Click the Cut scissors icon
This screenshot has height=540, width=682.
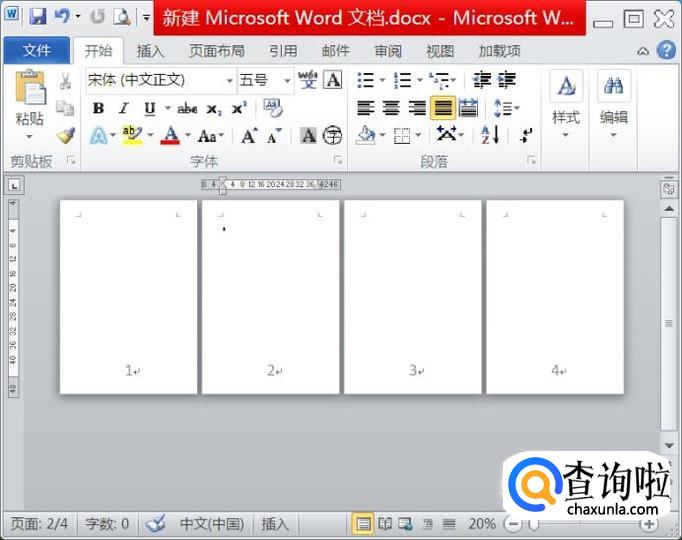tap(65, 82)
